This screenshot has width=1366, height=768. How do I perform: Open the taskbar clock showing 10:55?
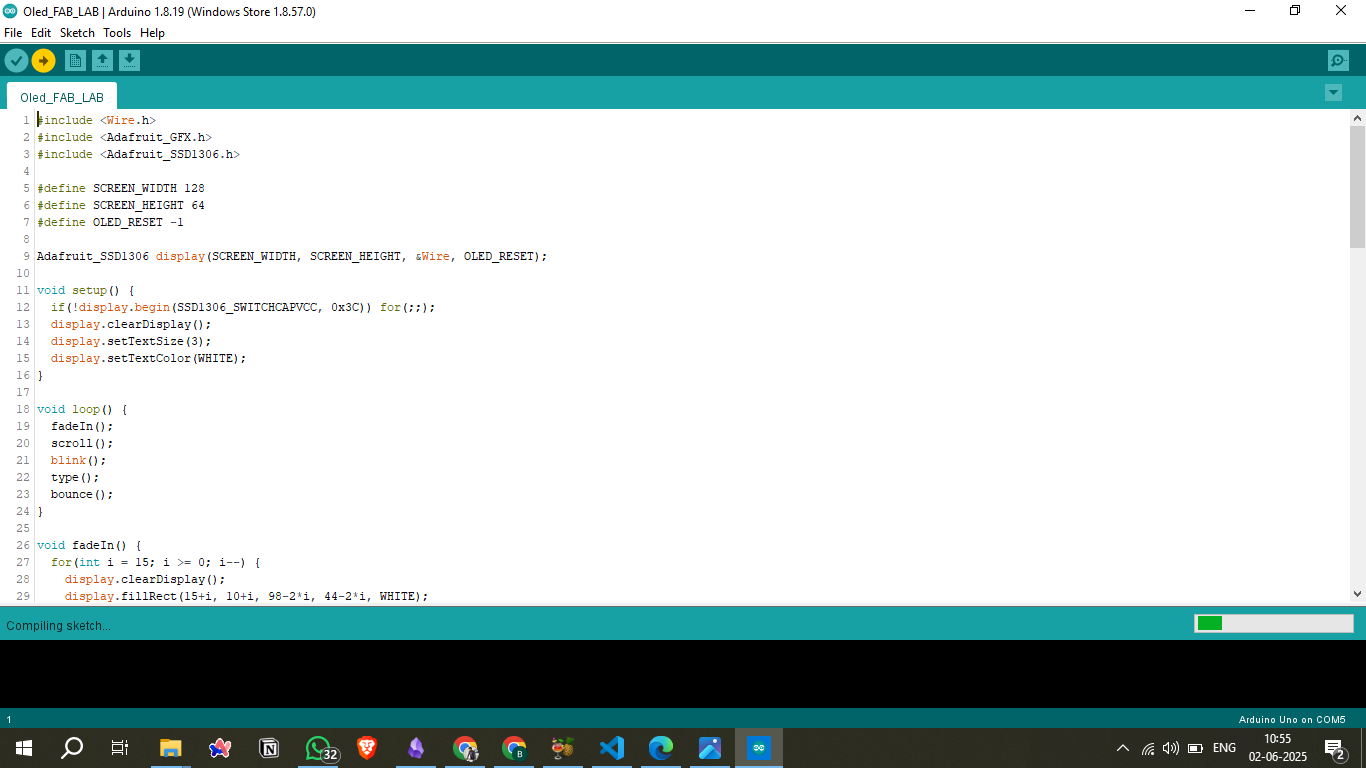(x=1277, y=748)
